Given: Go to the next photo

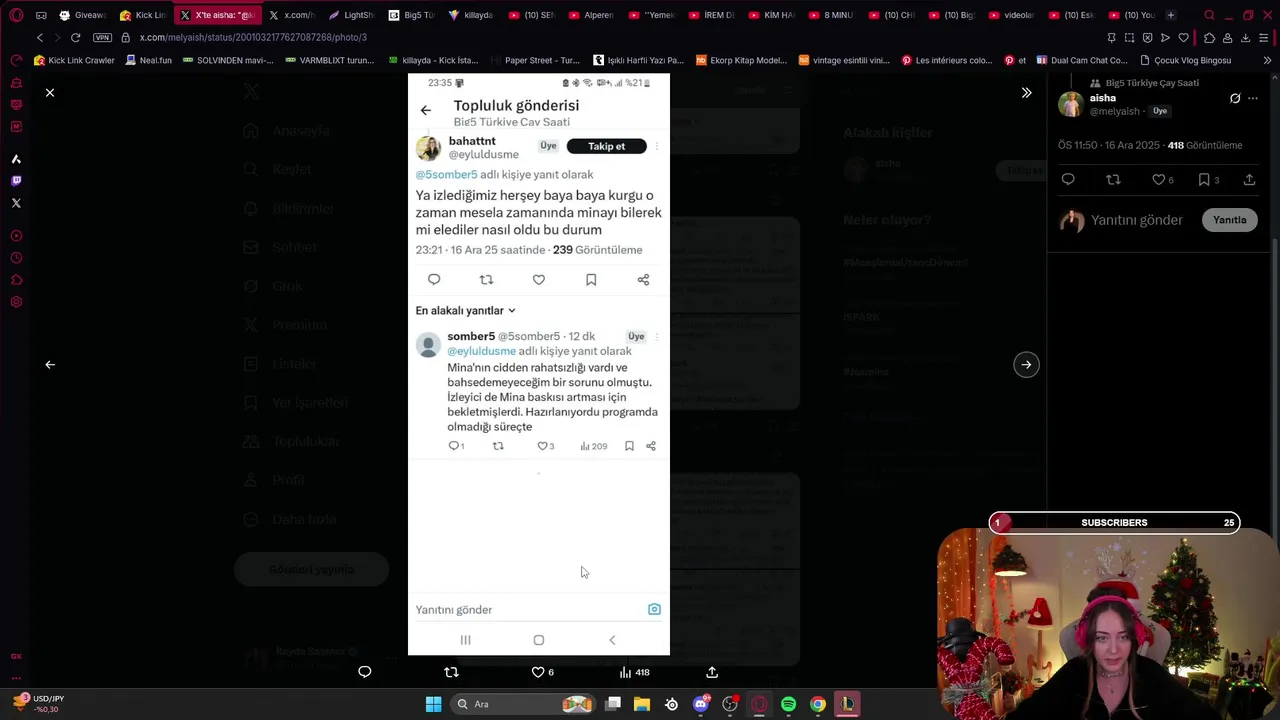Looking at the screenshot, I should click(x=1026, y=364).
